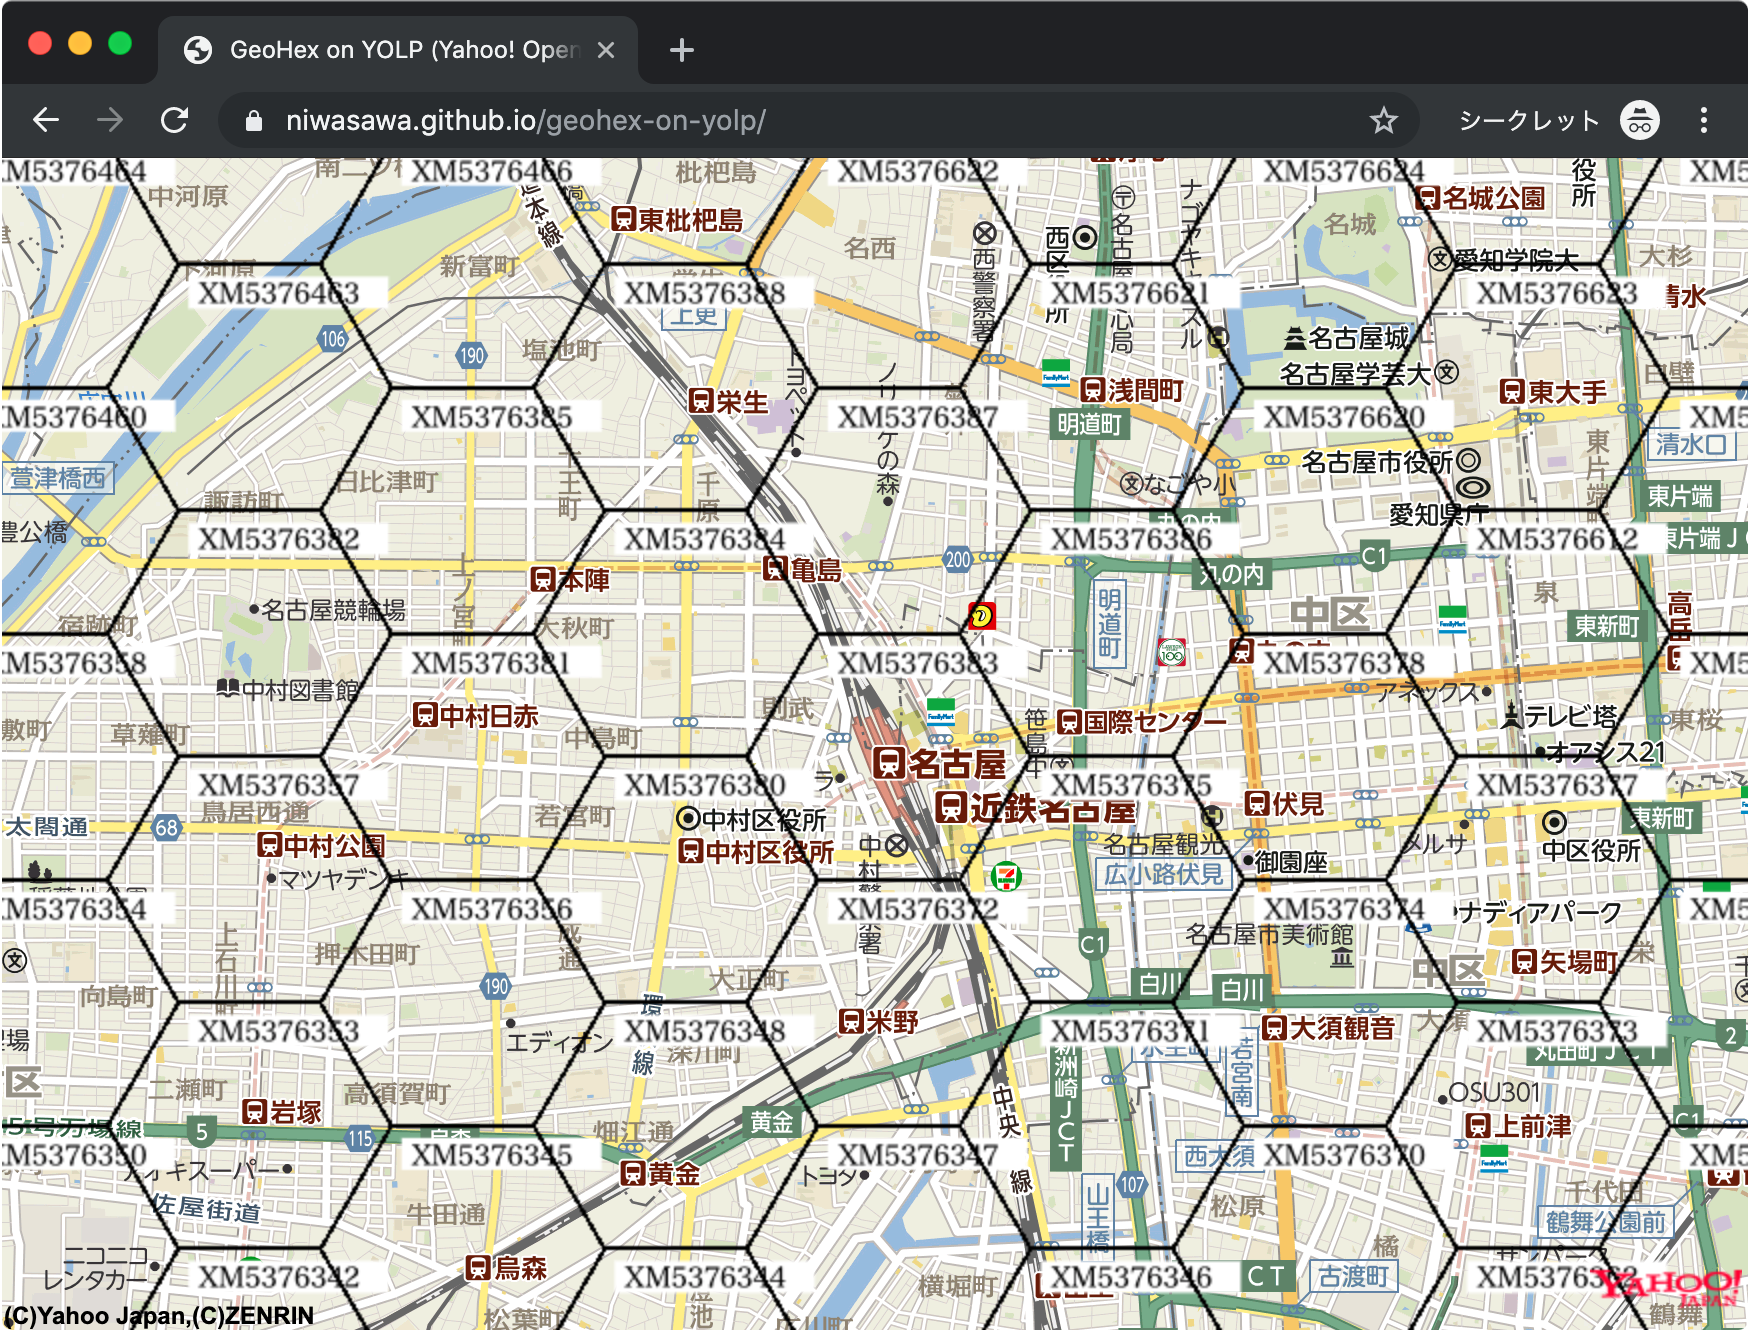Screen dimensions: 1748x1332
Task: Click the 東枇杷島 station icon
Action: pos(623,219)
